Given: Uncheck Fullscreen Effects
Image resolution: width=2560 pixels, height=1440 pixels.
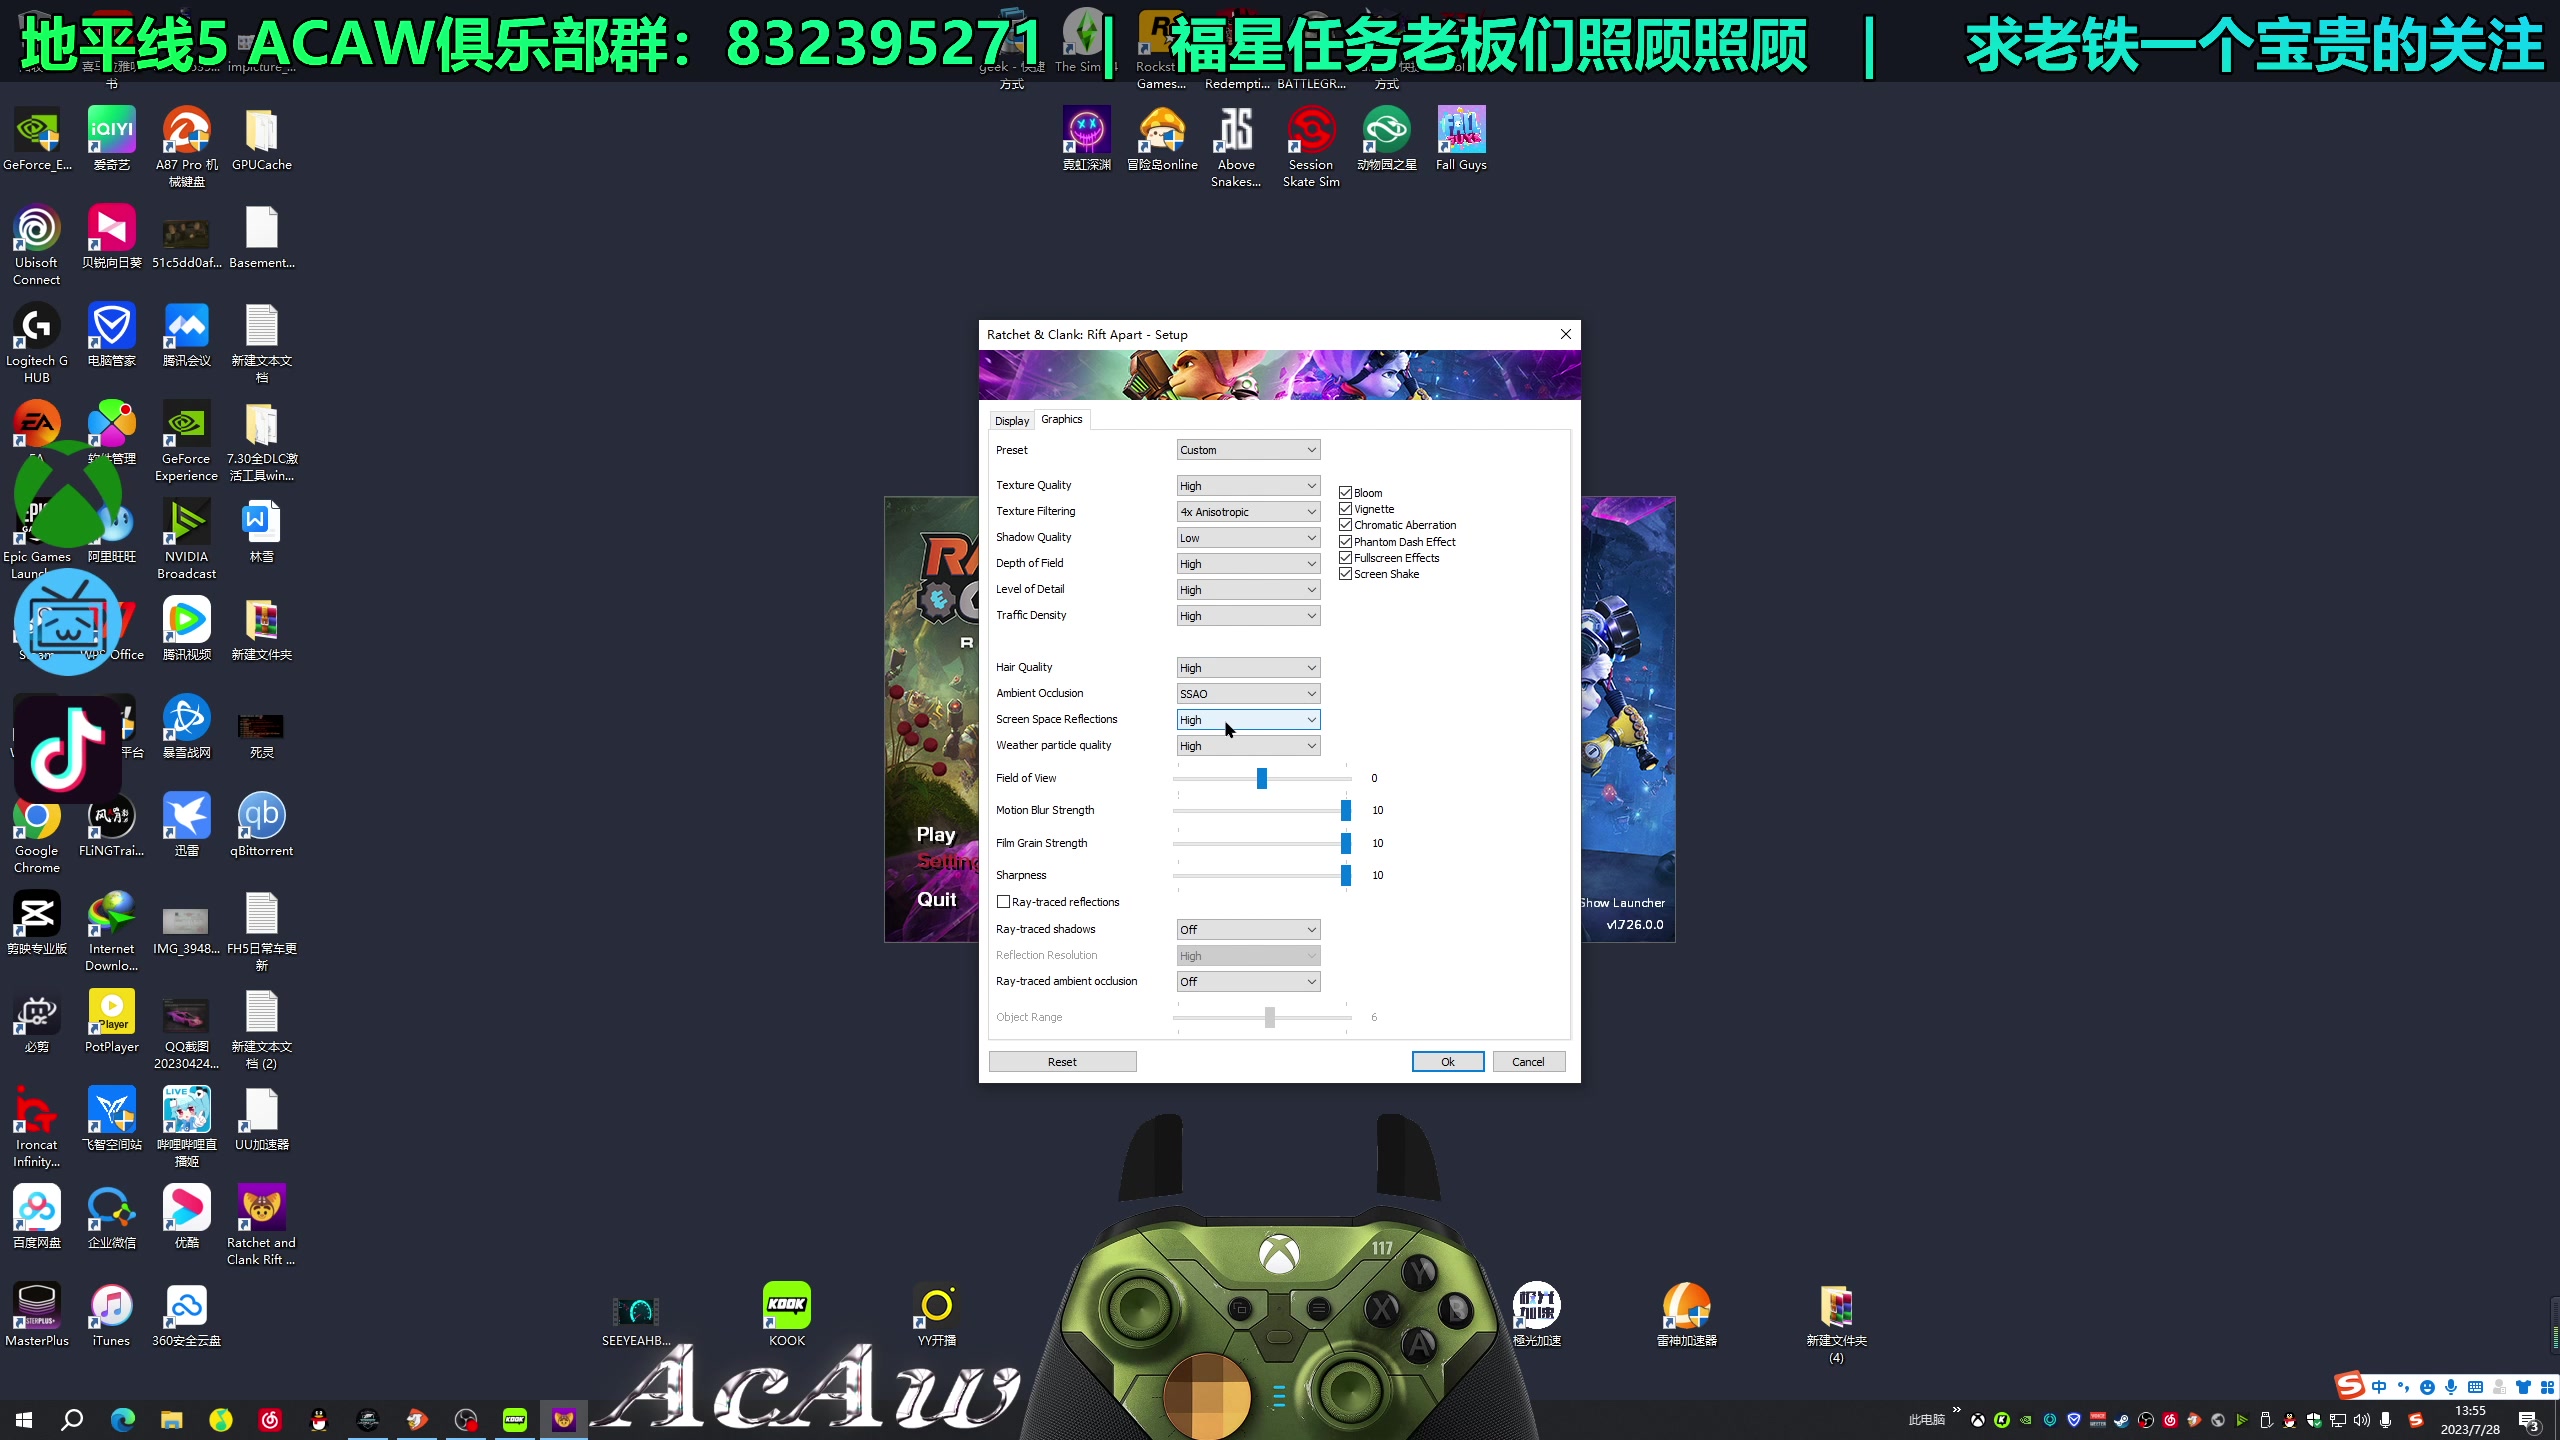Looking at the screenshot, I should click(1345, 557).
